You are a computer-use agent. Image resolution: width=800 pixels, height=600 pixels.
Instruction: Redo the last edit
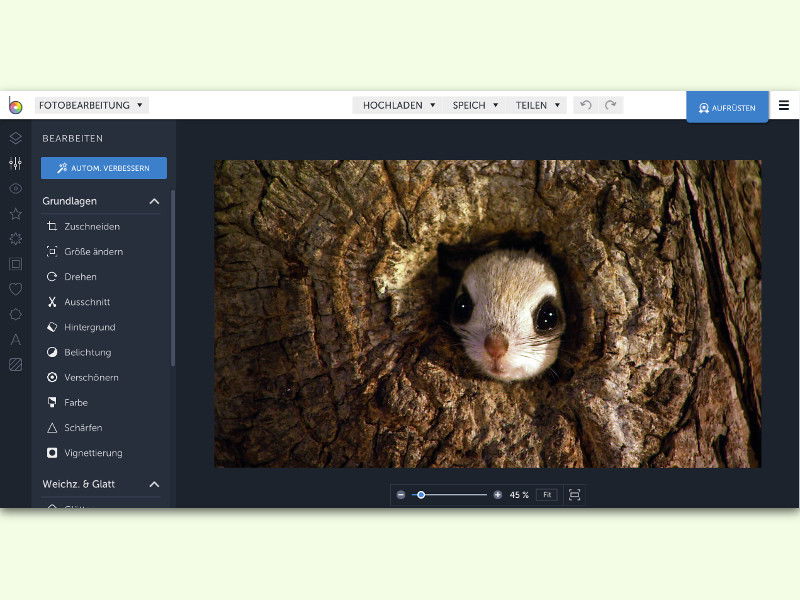point(611,105)
